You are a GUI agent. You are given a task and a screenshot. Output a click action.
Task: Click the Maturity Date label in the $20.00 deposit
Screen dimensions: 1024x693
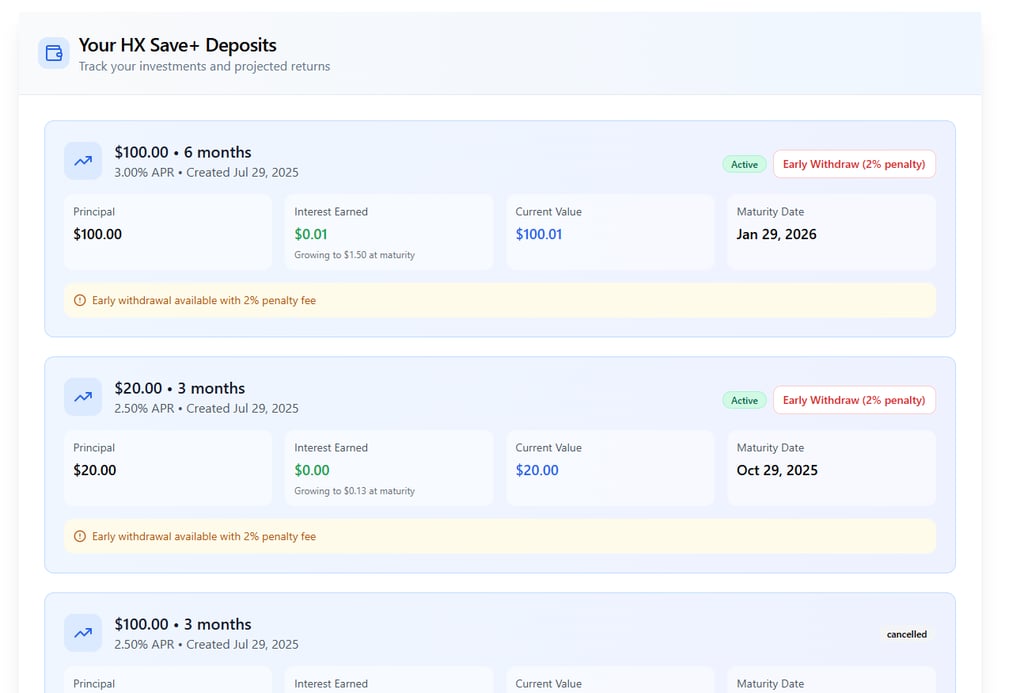[x=771, y=447]
